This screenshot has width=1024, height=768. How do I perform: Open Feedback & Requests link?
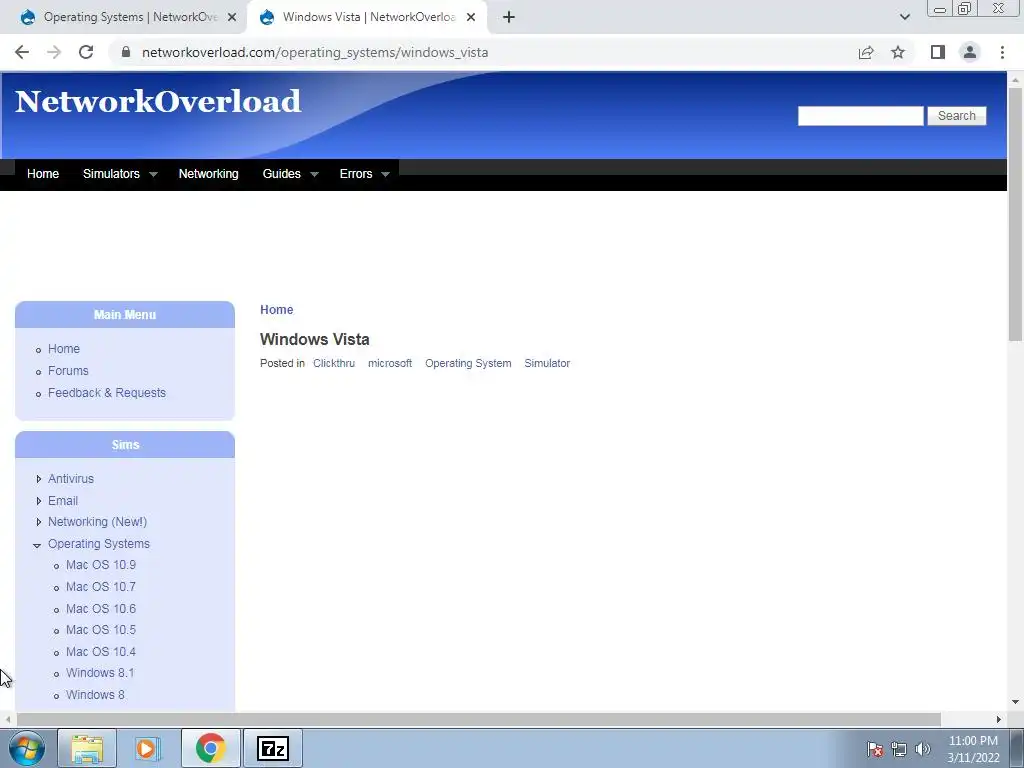coord(107,392)
